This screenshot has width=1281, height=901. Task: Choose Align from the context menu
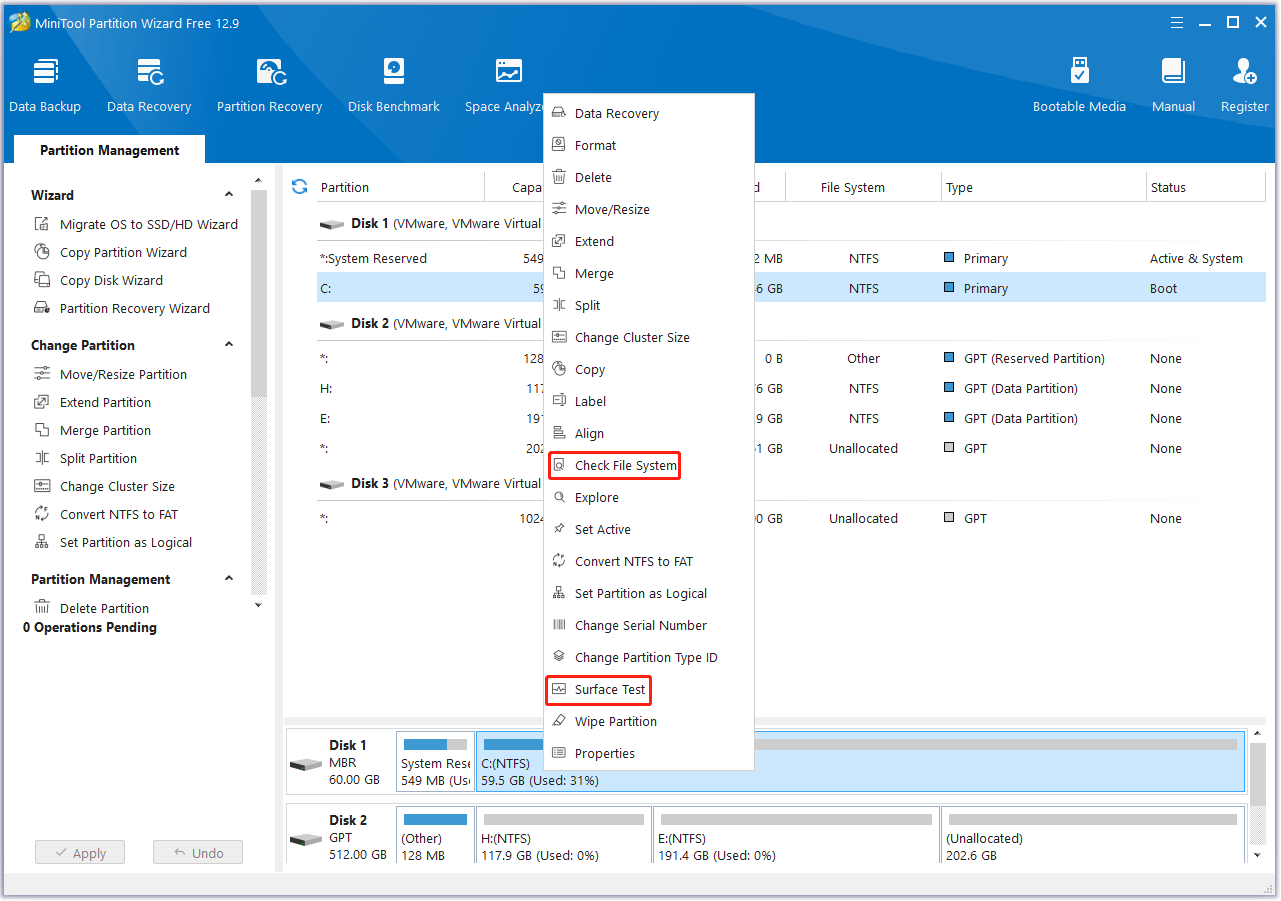(x=648, y=434)
